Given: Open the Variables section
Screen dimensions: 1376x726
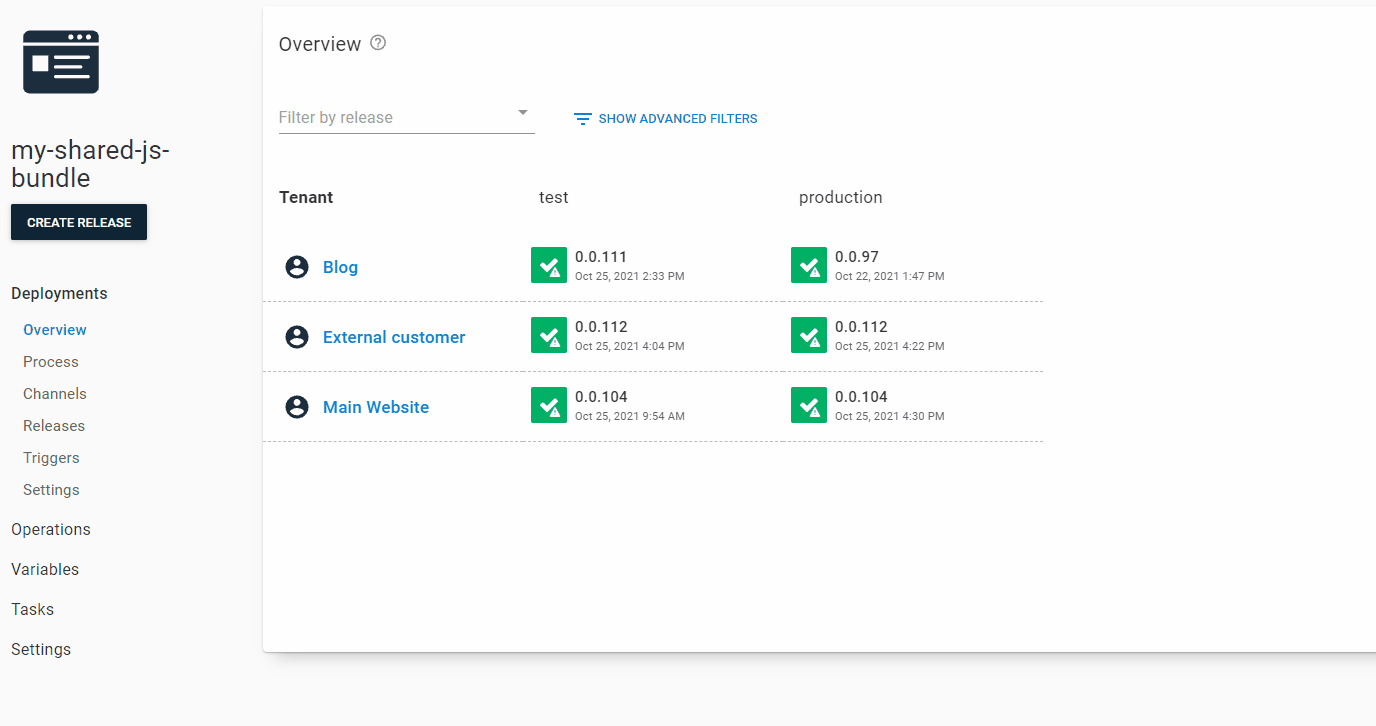Looking at the screenshot, I should point(45,569).
